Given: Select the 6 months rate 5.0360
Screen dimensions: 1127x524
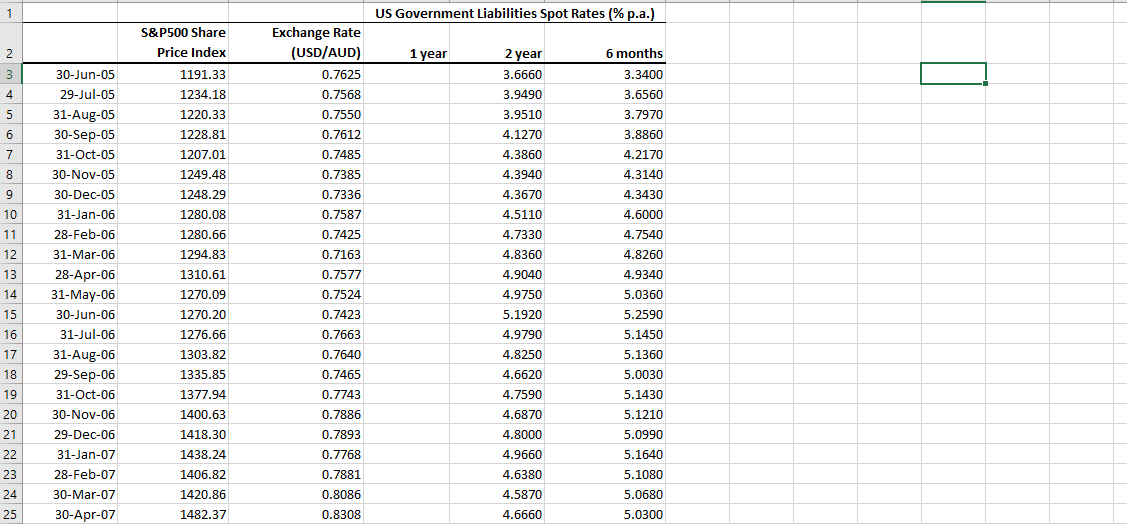Looking at the screenshot, I should coord(605,295).
